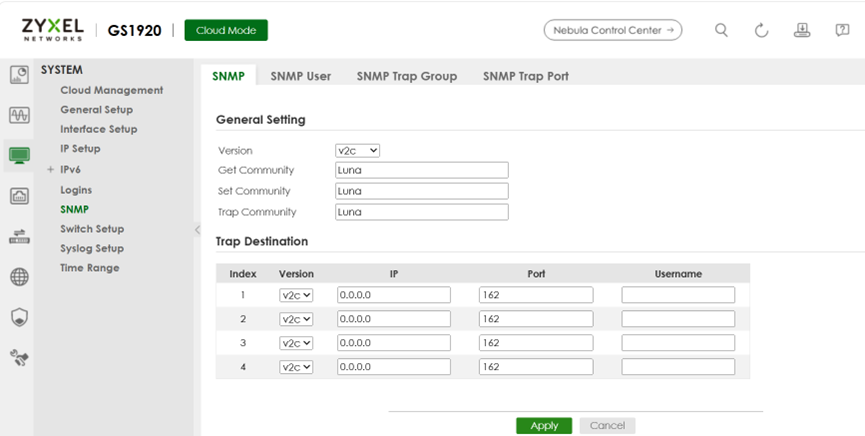The height and width of the screenshot is (436, 865).
Task: Click Username field for trap index 4
Action: 678,366
